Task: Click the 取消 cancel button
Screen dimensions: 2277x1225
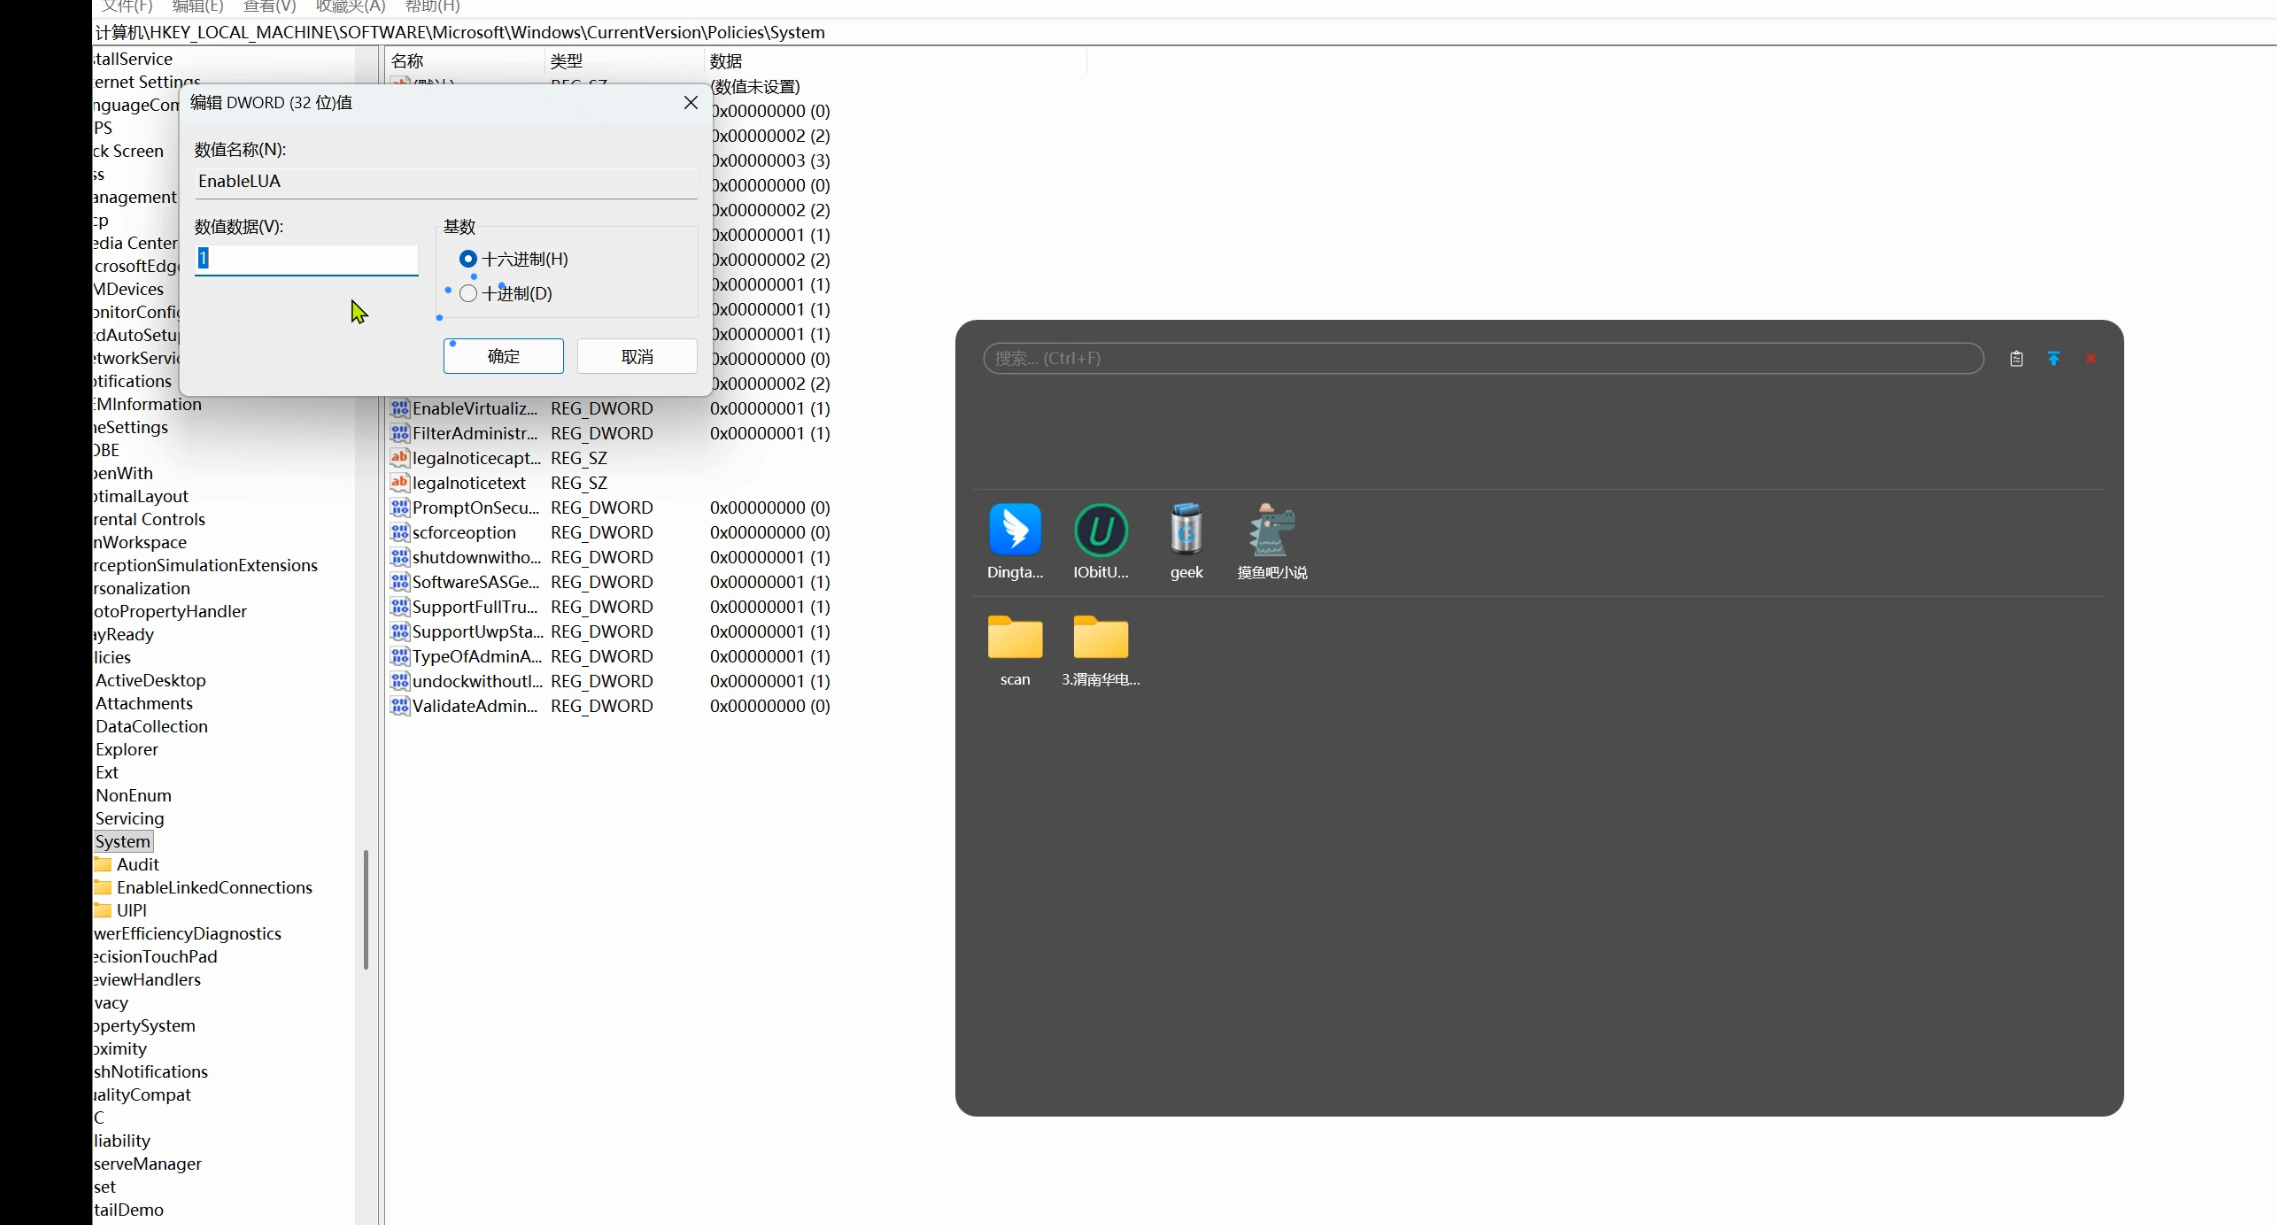Action: click(637, 356)
